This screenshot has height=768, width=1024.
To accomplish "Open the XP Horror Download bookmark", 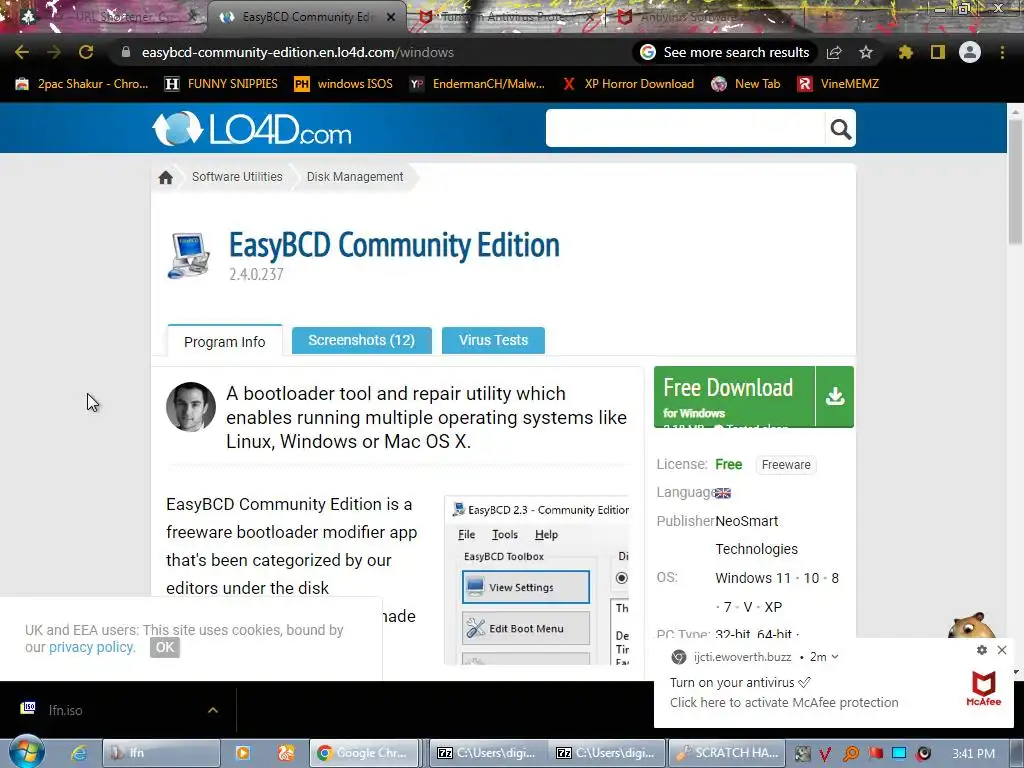I will click(628, 84).
